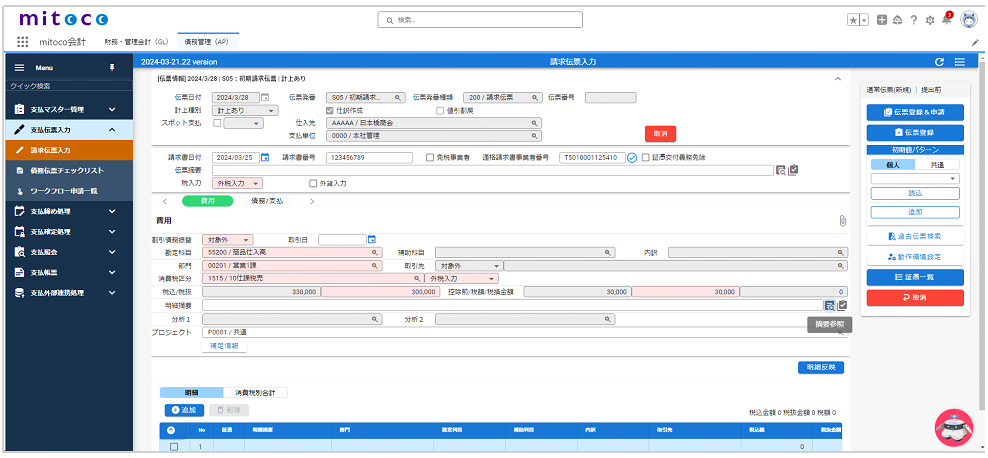Open the 割引債務振替 dropdown
Screen dimensions: 988x458
pos(227,239)
